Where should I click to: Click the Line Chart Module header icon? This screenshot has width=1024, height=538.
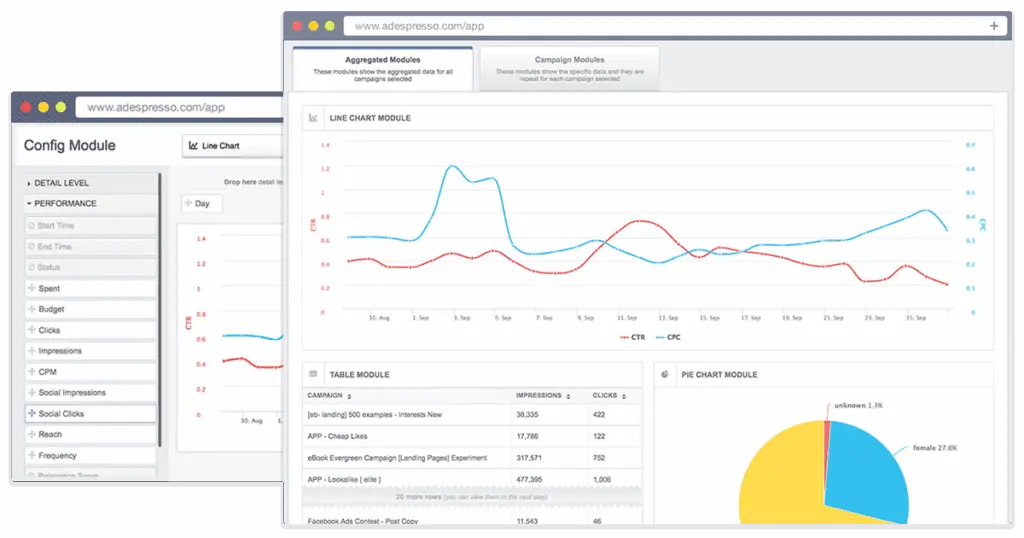tap(314, 118)
